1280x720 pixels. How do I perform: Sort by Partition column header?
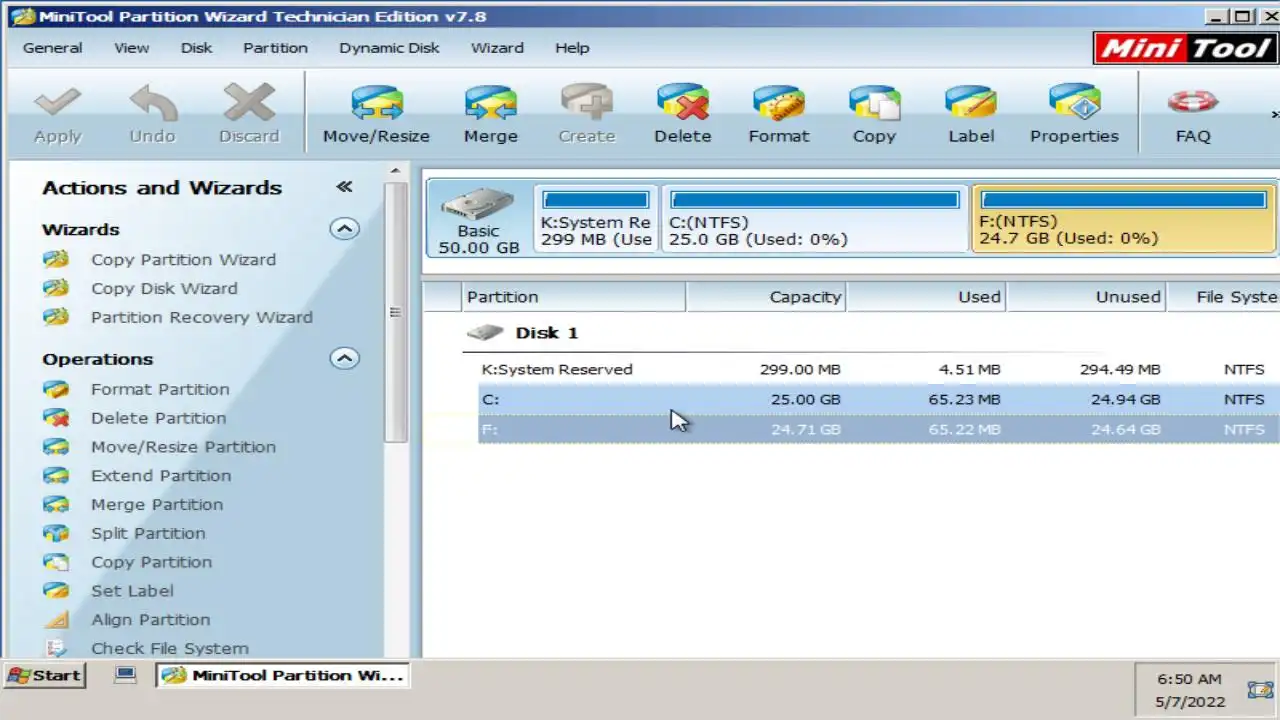575,297
